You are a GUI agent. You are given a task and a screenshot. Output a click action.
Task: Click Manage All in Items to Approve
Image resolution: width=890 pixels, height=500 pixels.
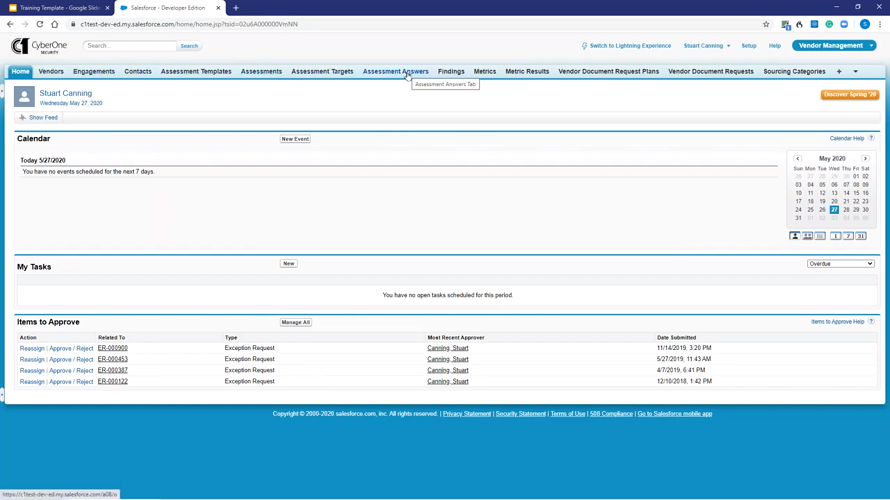click(x=295, y=322)
